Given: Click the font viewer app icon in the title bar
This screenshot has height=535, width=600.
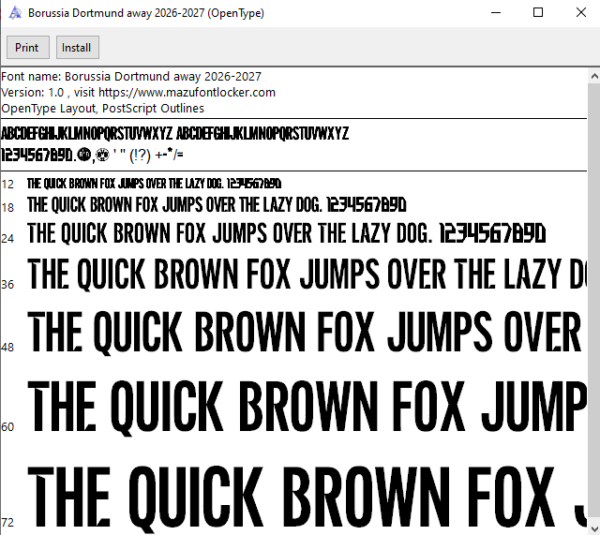Looking at the screenshot, I should click(15, 13).
